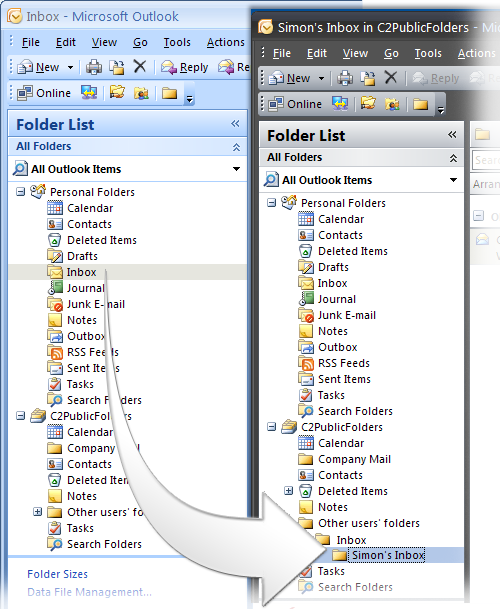Select Sent Items in Simon's Inbox window
Image resolution: width=500 pixels, height=609 pixels.
click(x=334, y=379)
